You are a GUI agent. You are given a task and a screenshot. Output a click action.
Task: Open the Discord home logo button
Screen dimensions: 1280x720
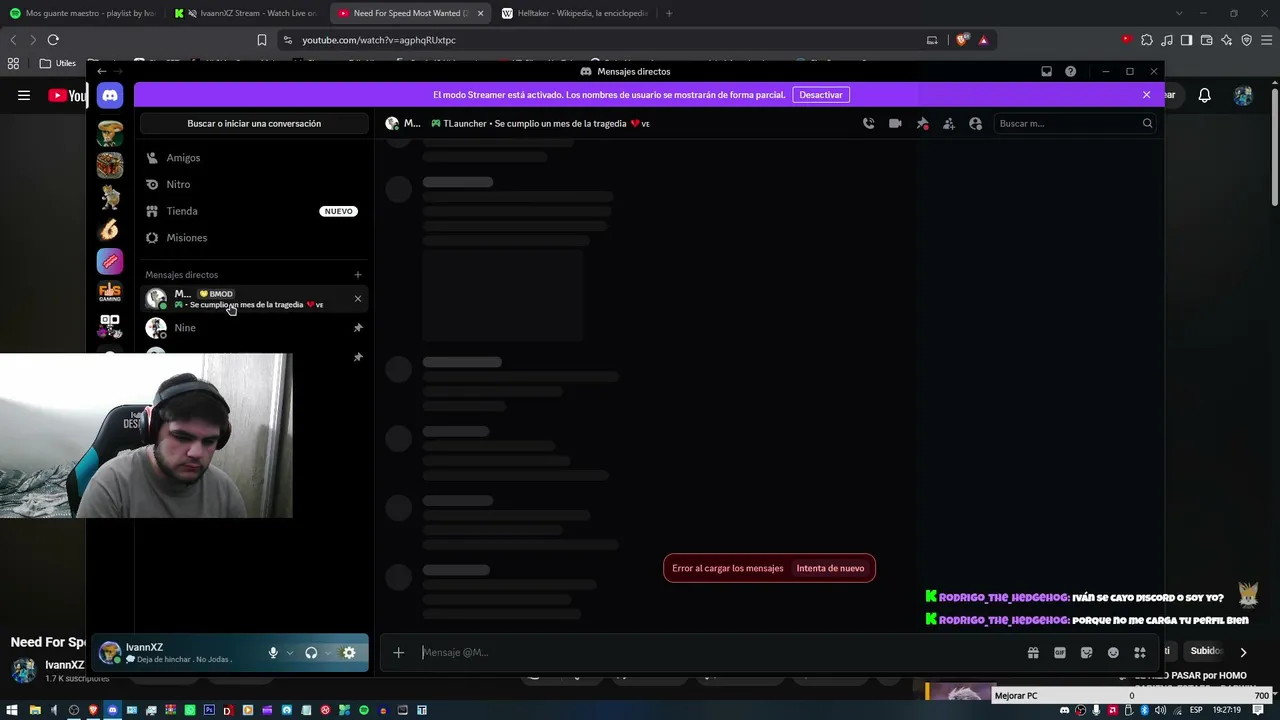[x=110, y=96]
